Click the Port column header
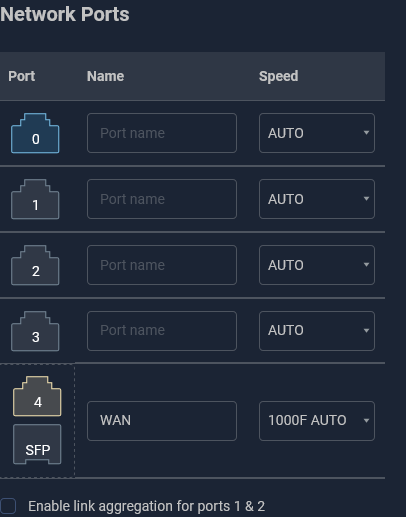The image size is (406, 517). click(22, 76)
